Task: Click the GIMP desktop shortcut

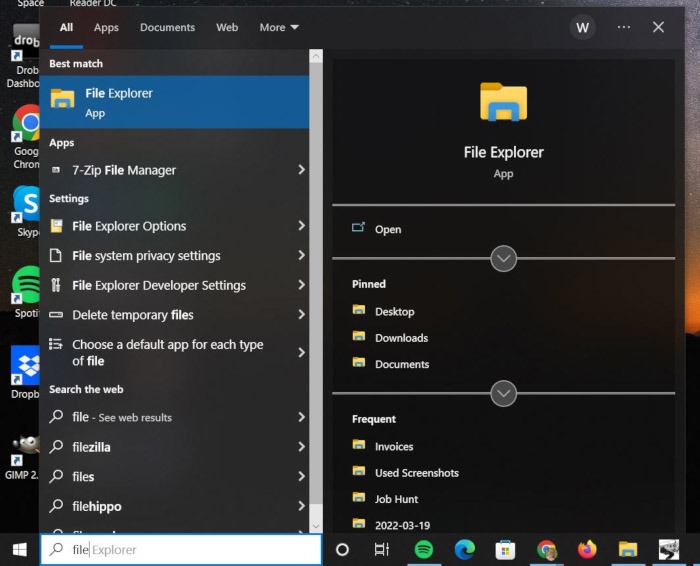Action: click(21, 455)
